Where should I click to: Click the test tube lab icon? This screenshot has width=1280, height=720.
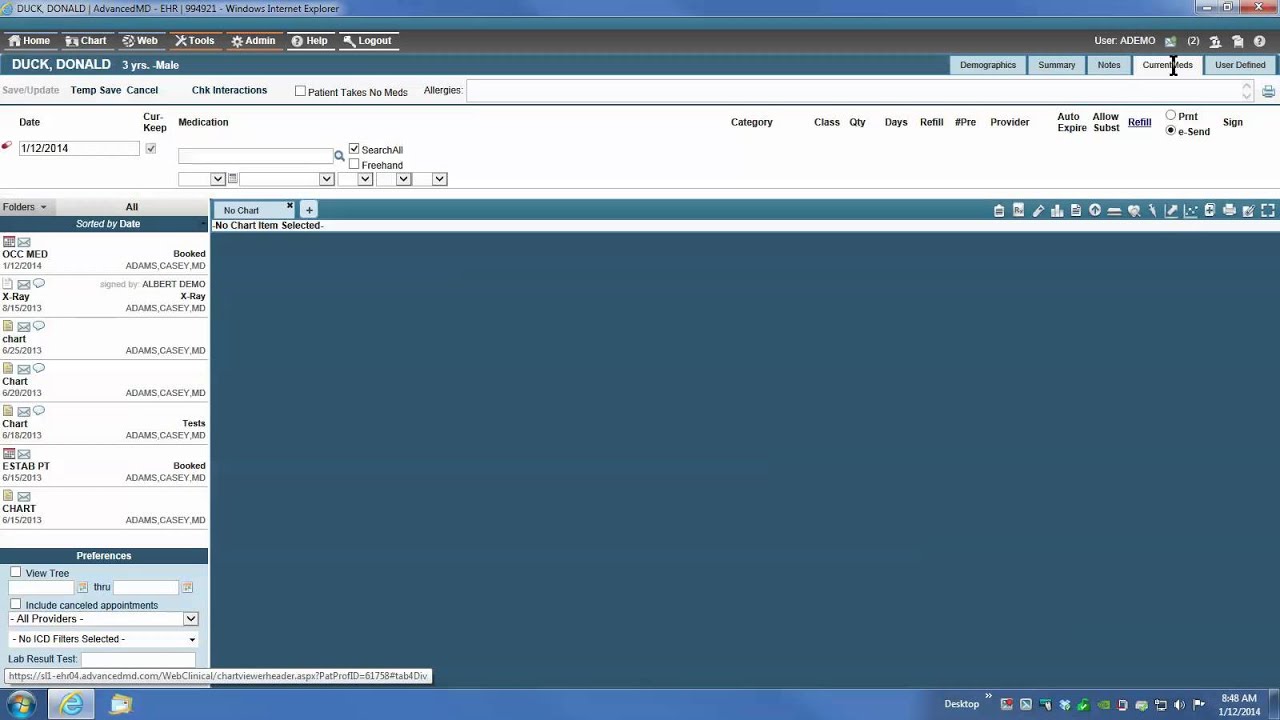click(x=1038, y=210)
